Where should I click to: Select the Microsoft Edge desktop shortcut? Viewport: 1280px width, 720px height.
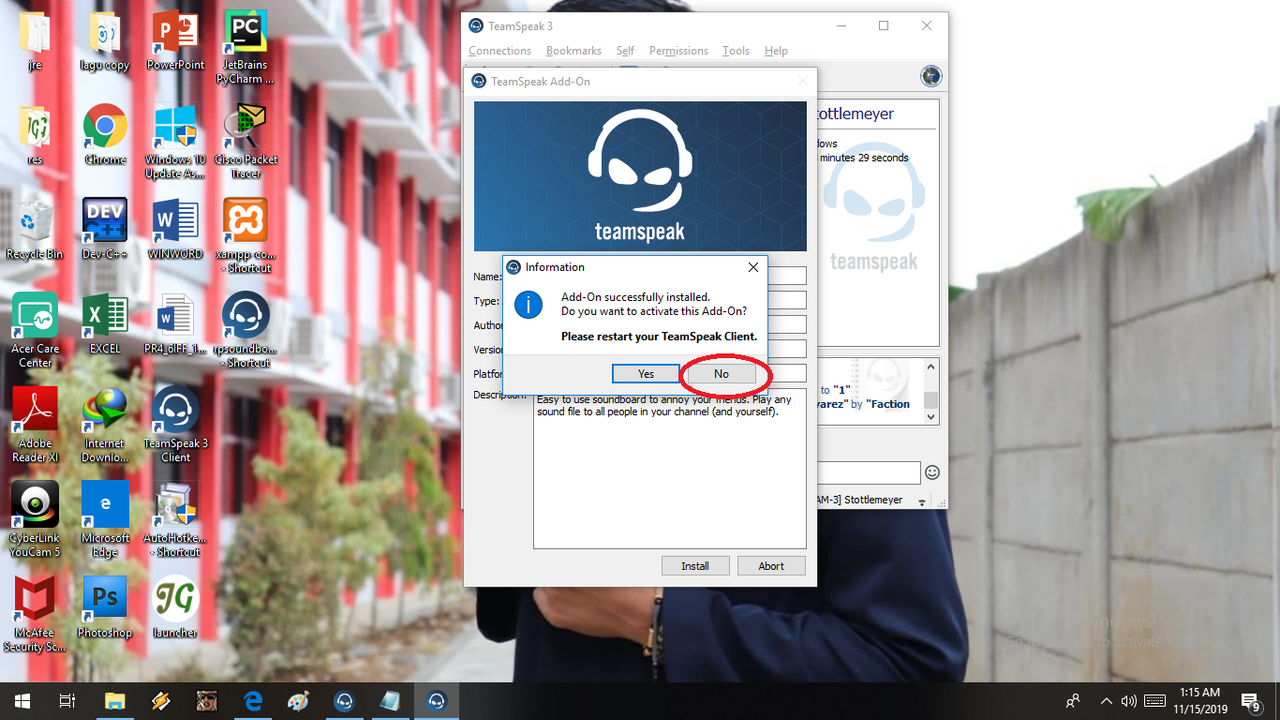pyautogui.click(x=105, y=518)
